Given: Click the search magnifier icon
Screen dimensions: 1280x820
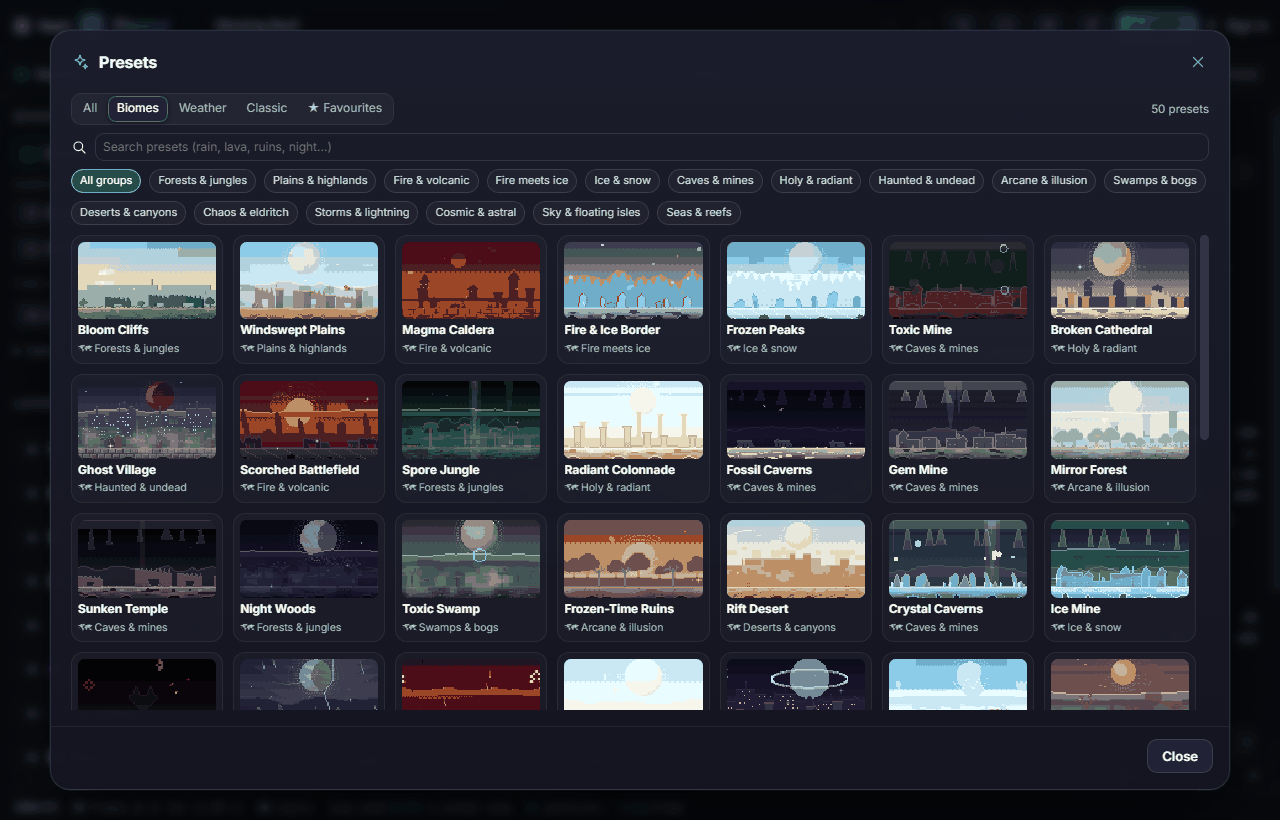Looking at the screenshot, I should [80, 147].
